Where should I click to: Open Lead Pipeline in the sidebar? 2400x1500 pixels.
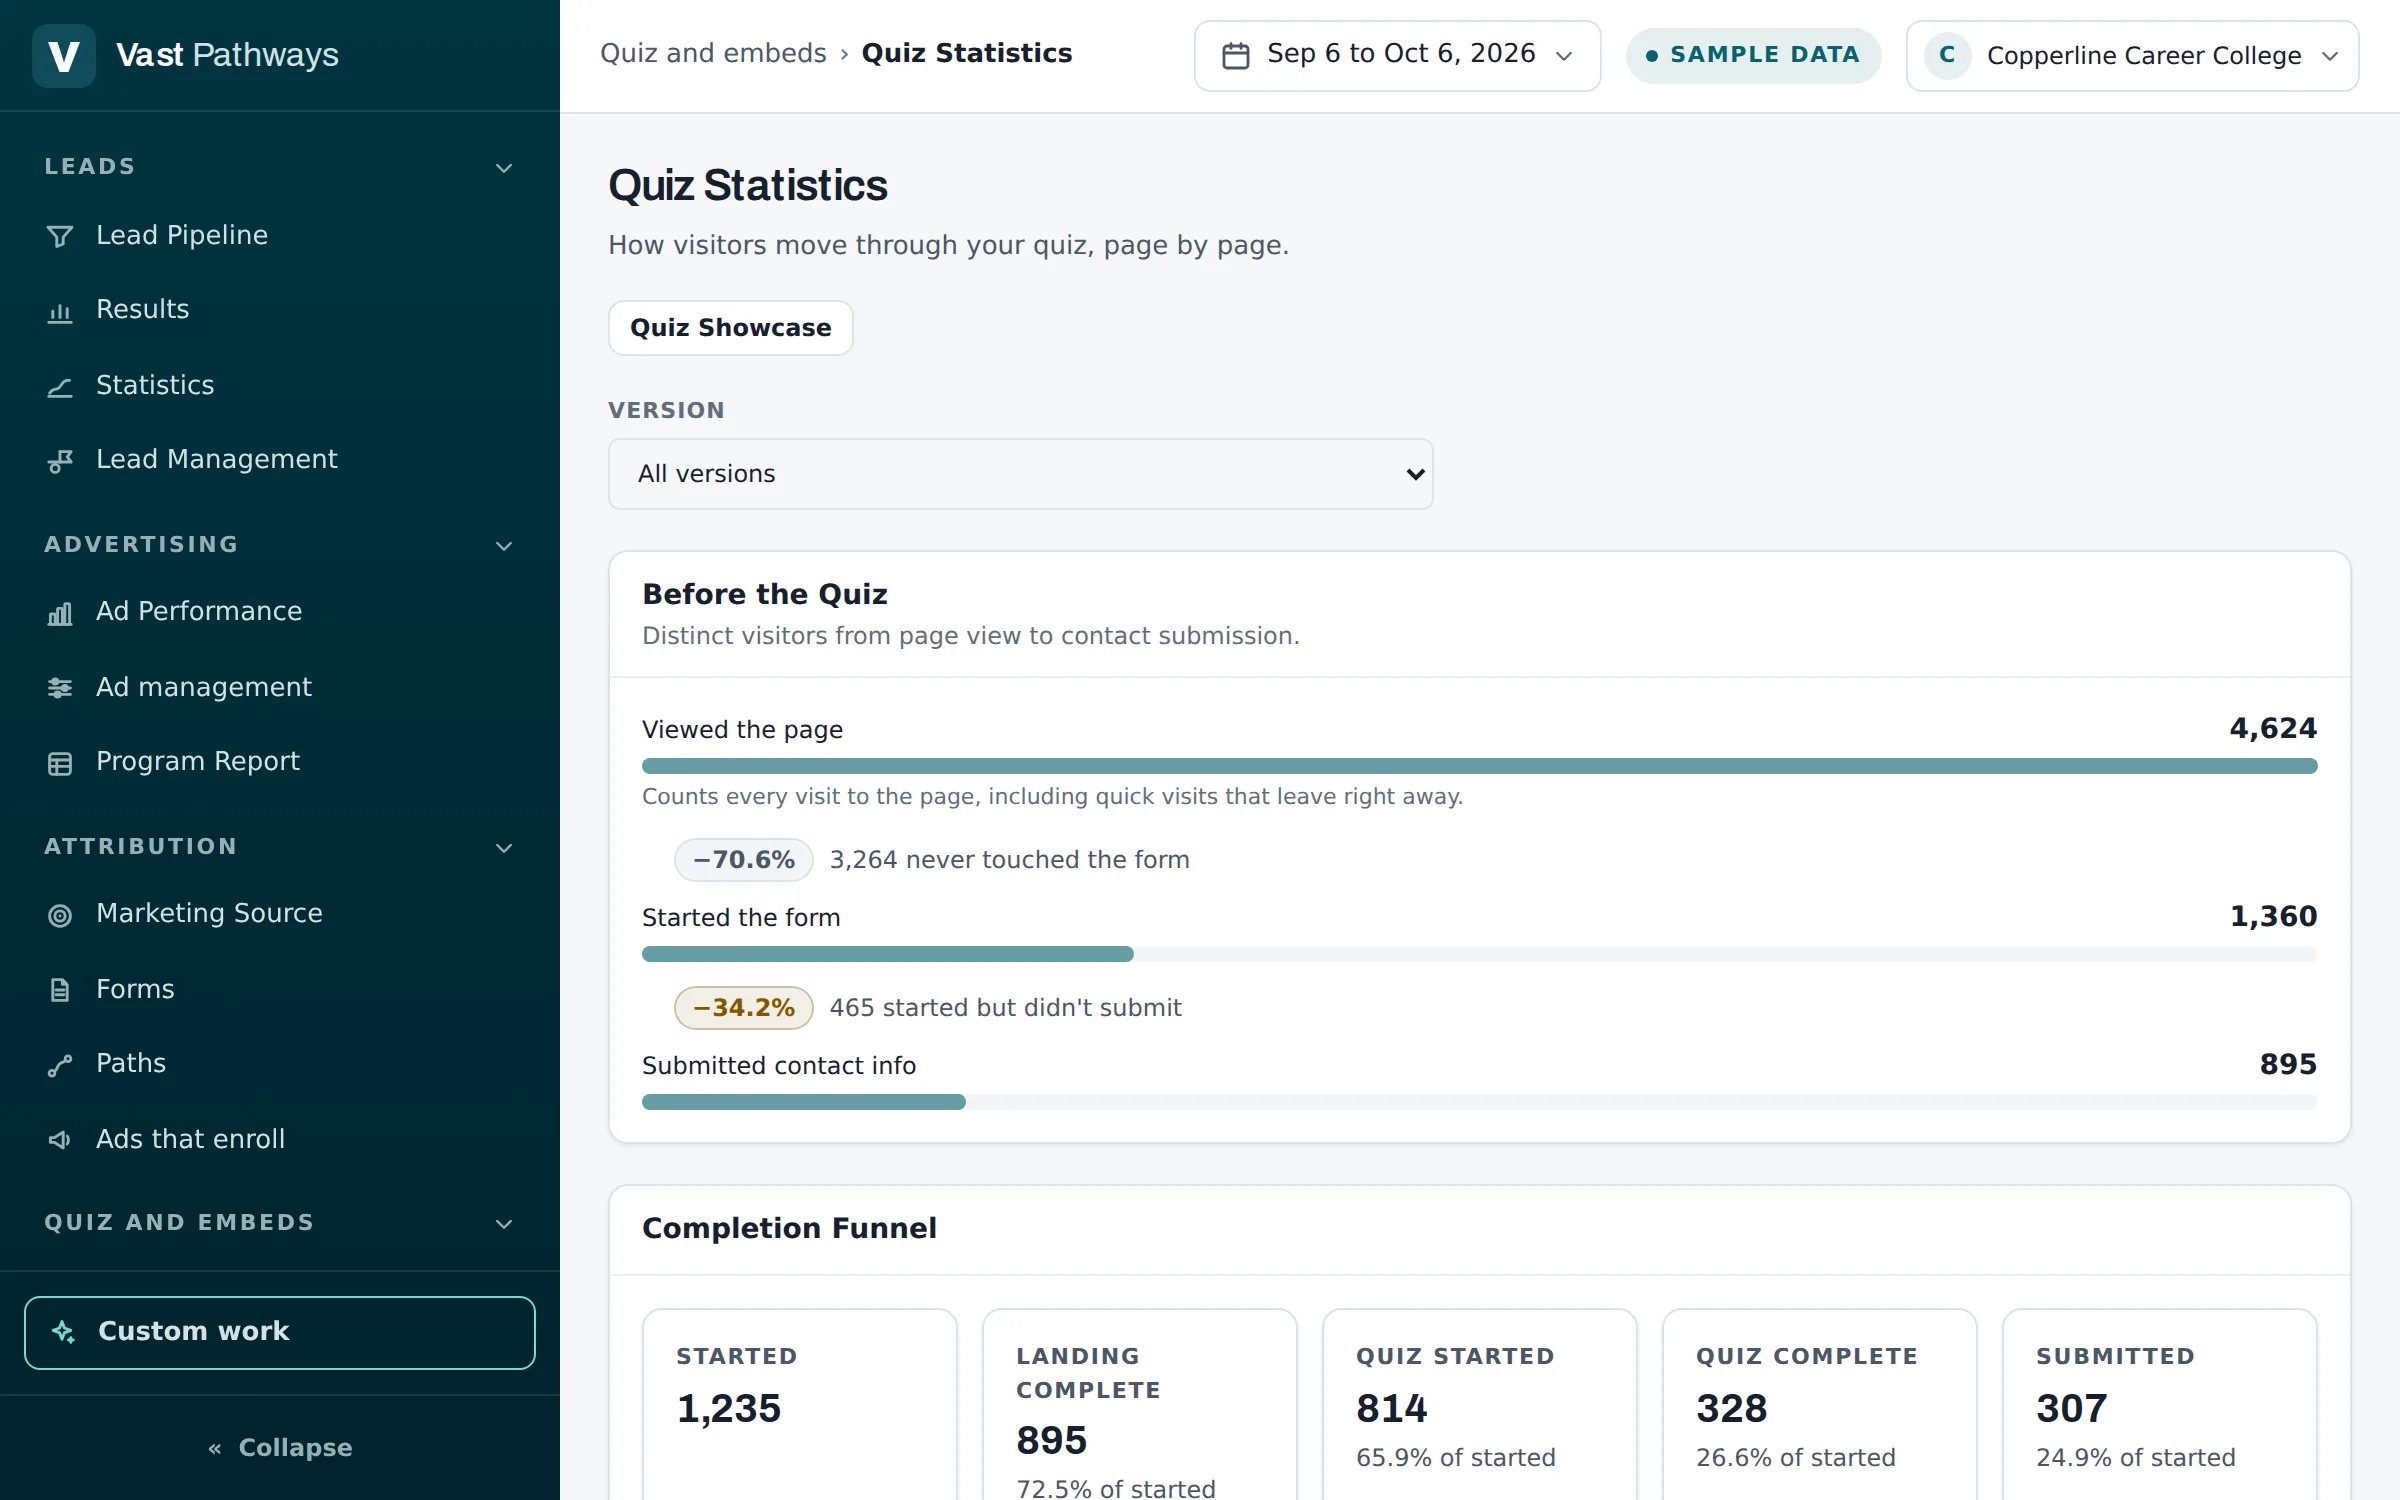pyautogui.click(x=280, y=236)
